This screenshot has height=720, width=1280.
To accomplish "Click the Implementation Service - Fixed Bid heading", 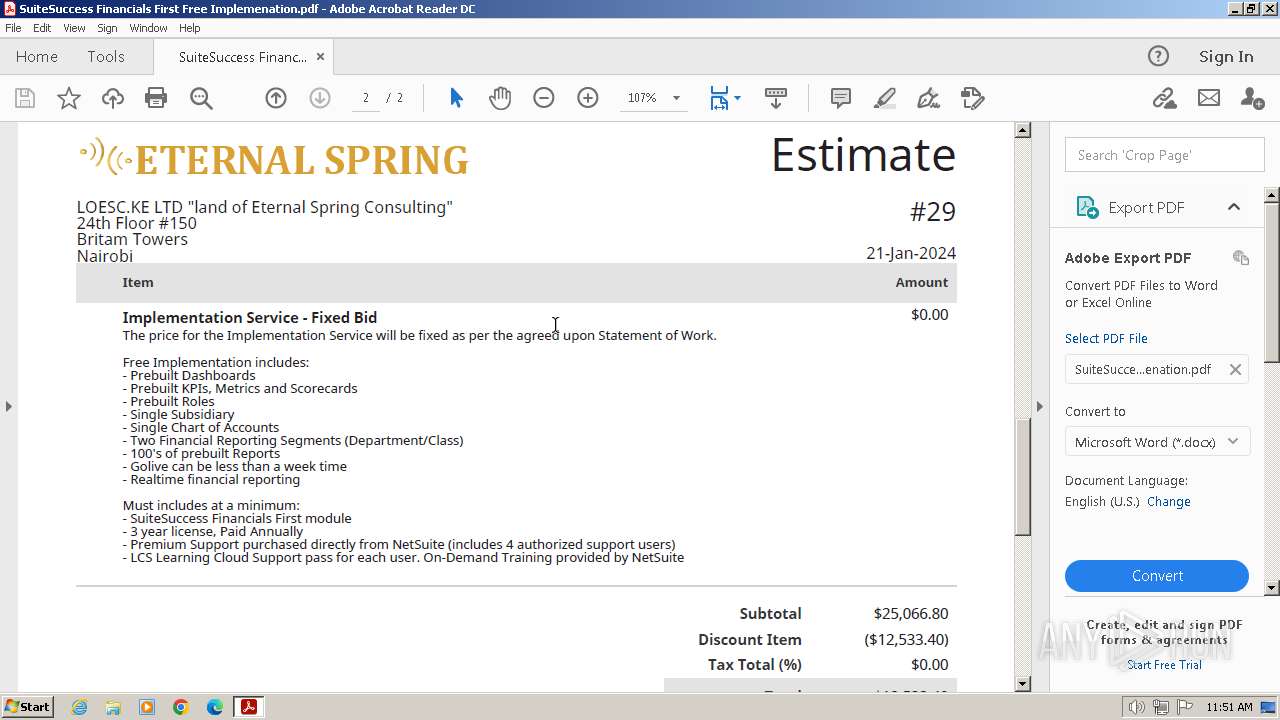I will click(250, 317).
